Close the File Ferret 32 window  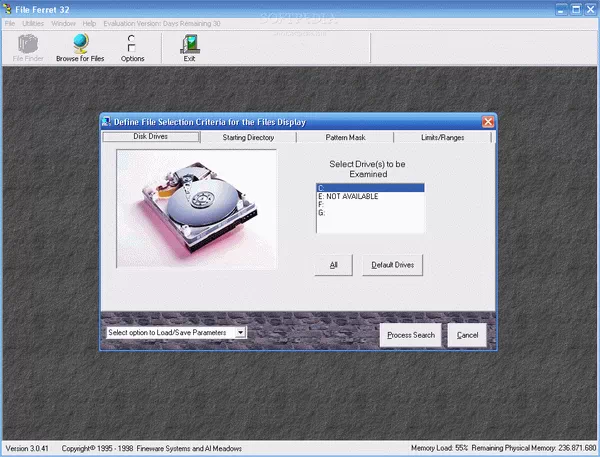(x=590, y=9)
